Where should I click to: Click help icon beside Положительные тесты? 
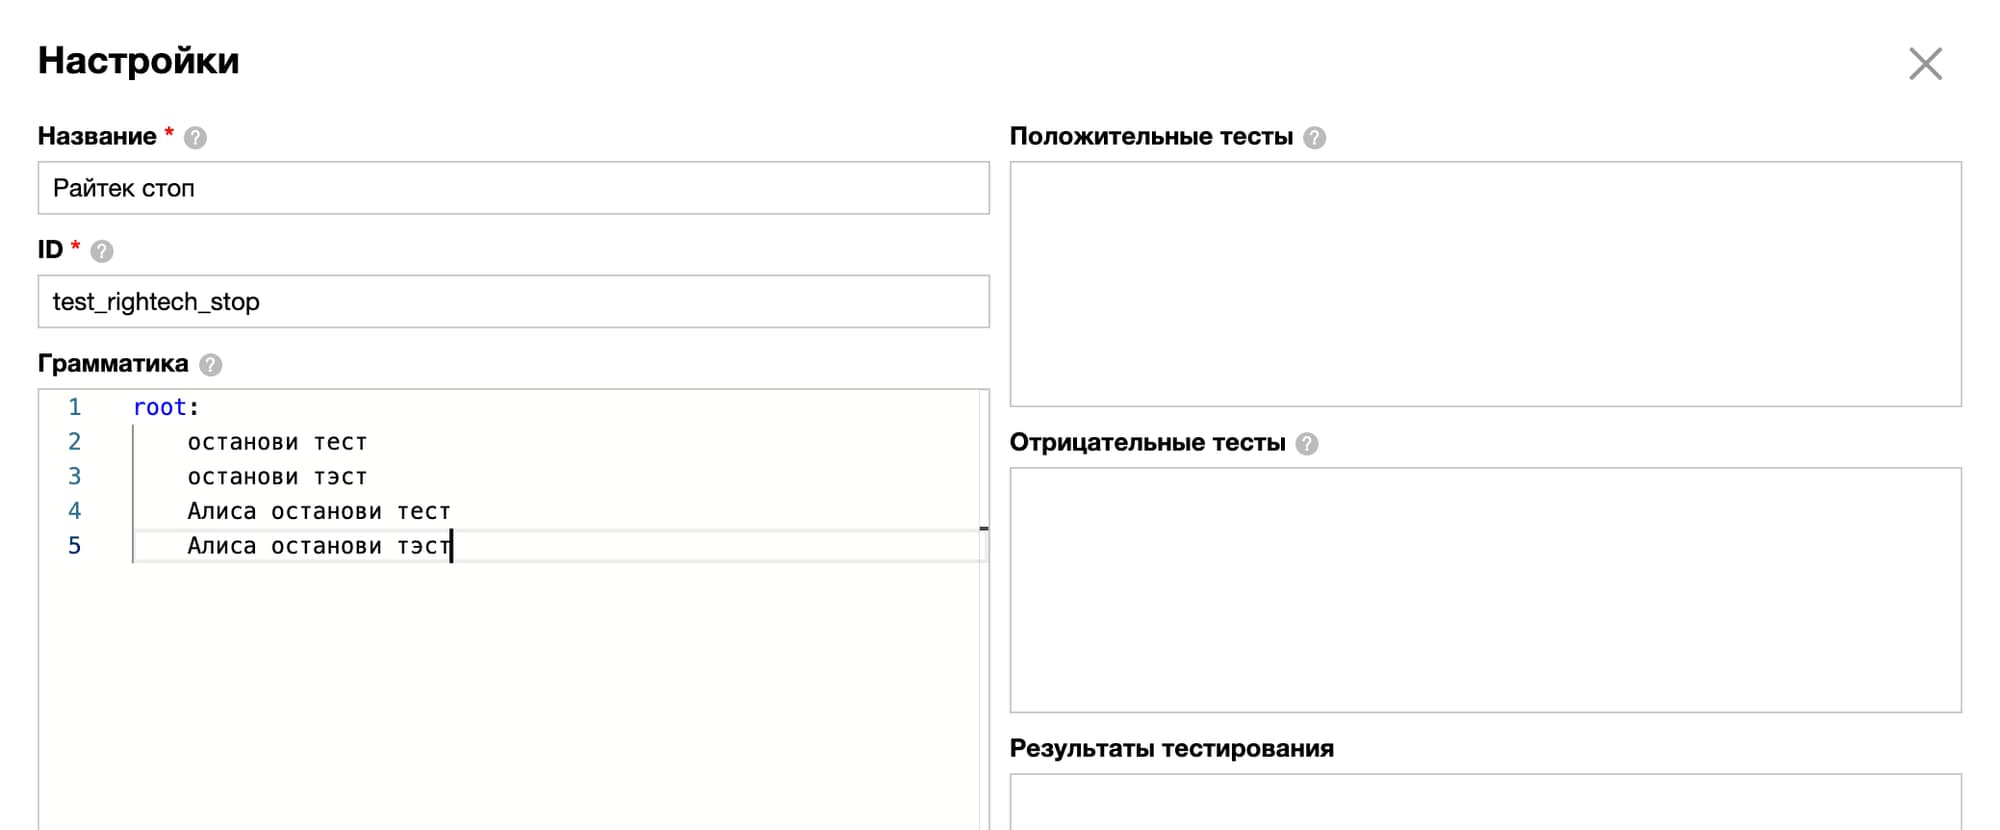click(x=1315, y=138)
